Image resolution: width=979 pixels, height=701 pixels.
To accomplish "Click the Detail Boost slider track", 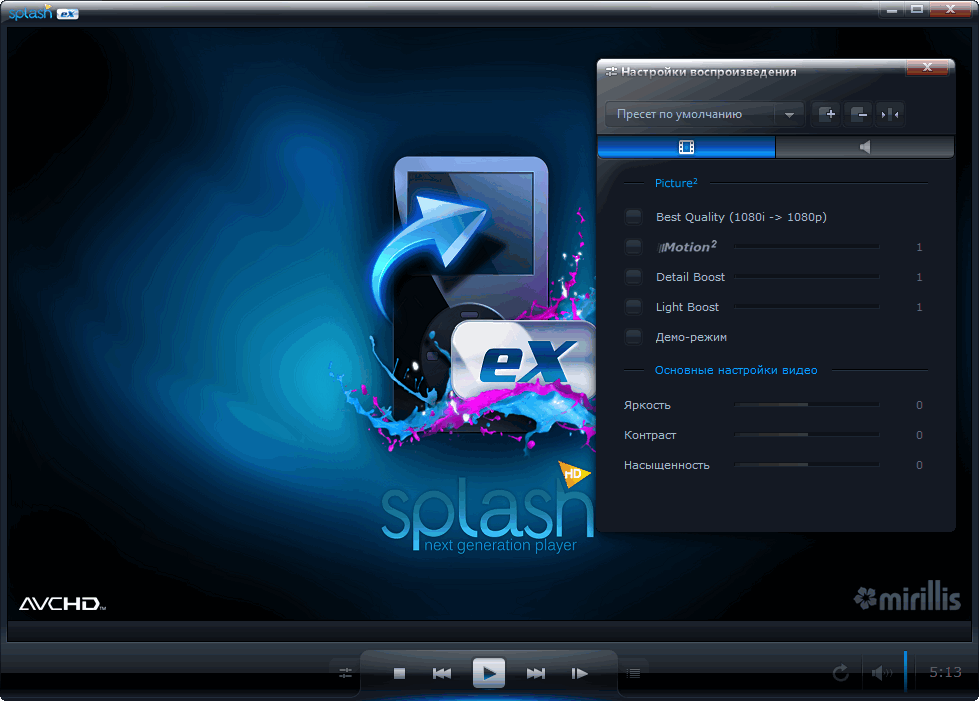I will click(807, 277).
